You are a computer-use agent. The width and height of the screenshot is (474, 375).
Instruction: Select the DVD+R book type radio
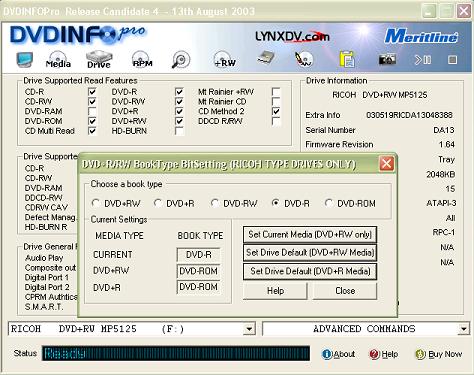pyautogui.click(x=158, y=203)
